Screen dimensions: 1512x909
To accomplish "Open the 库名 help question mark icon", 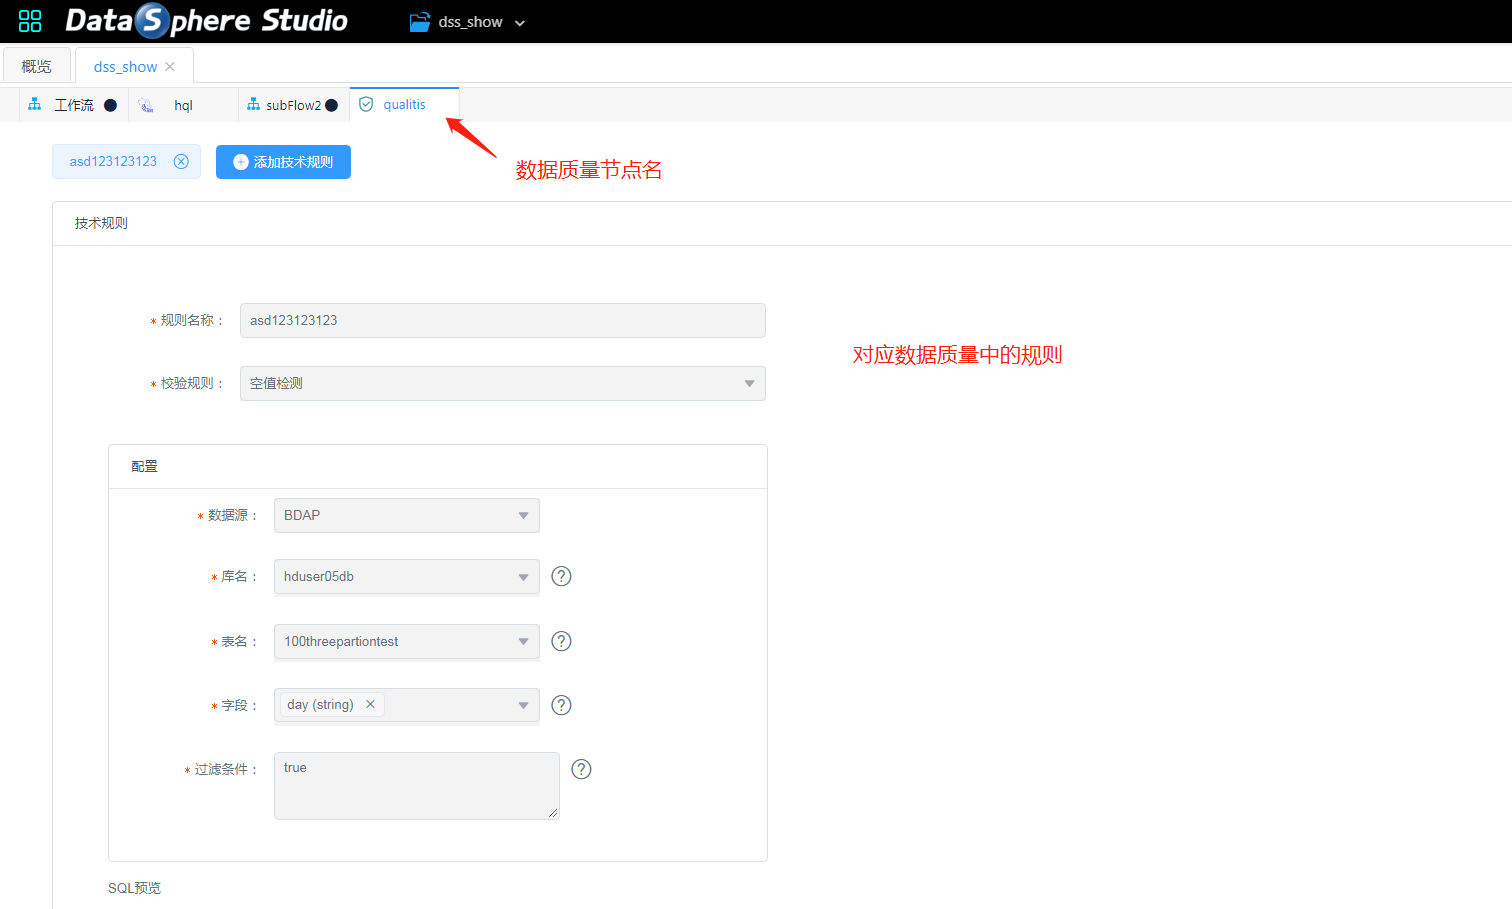I will (561, 576).
